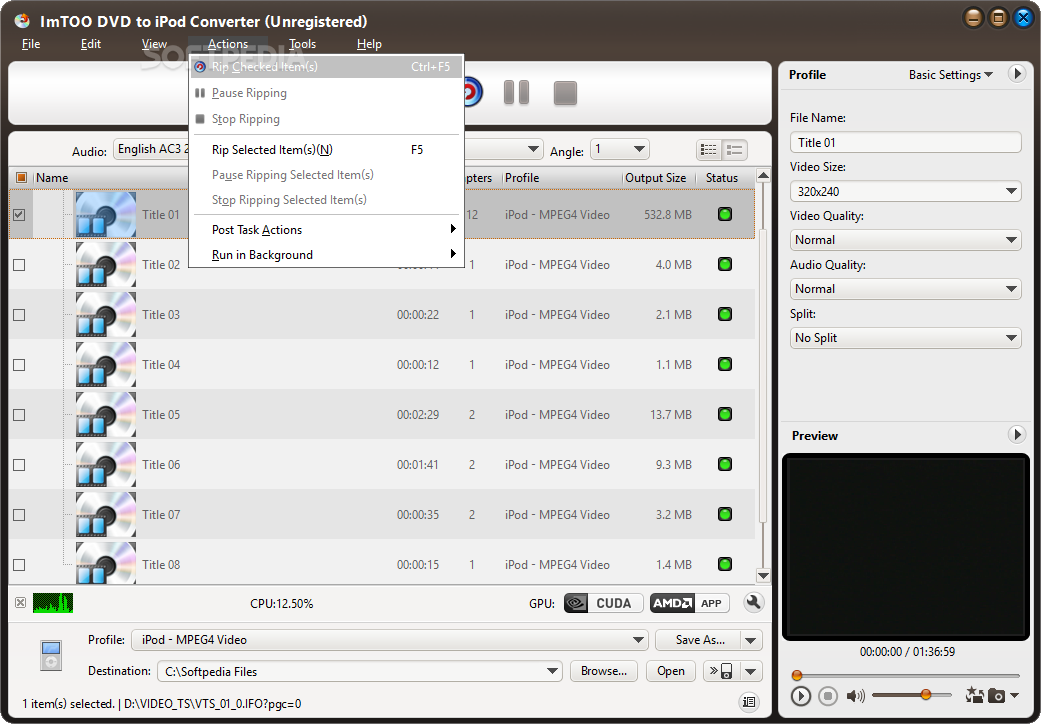
Task: Click the CPU usage graph
Action: 53,603
